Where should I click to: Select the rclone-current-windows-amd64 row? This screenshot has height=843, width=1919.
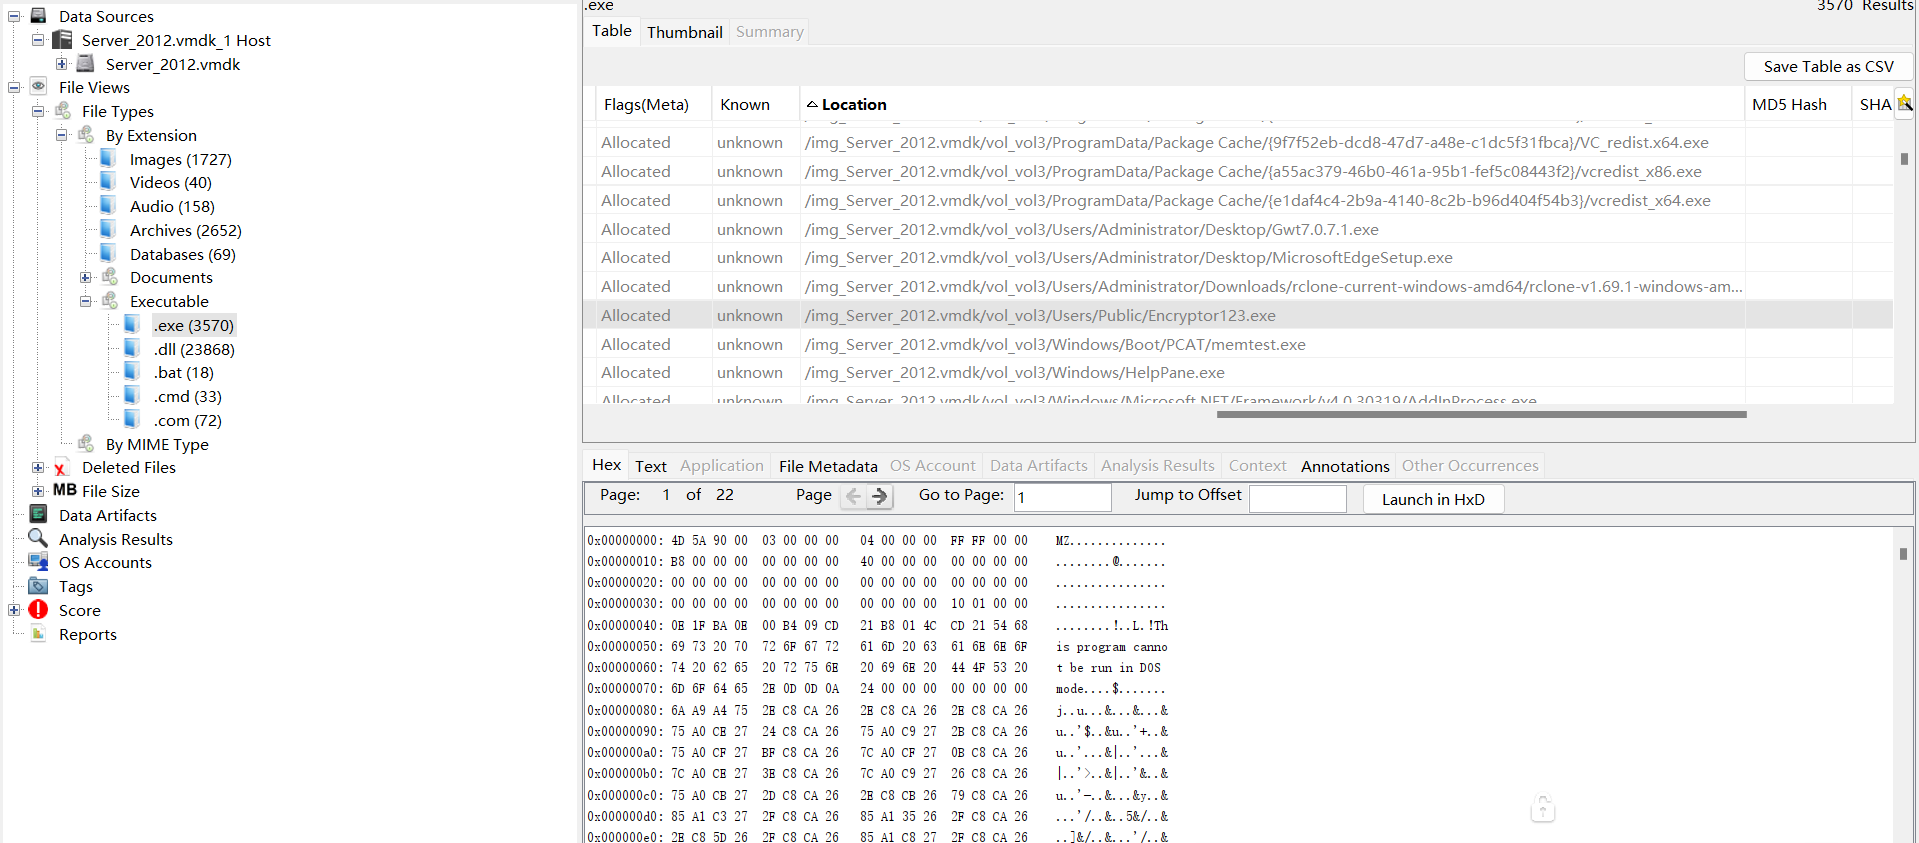1238,286
